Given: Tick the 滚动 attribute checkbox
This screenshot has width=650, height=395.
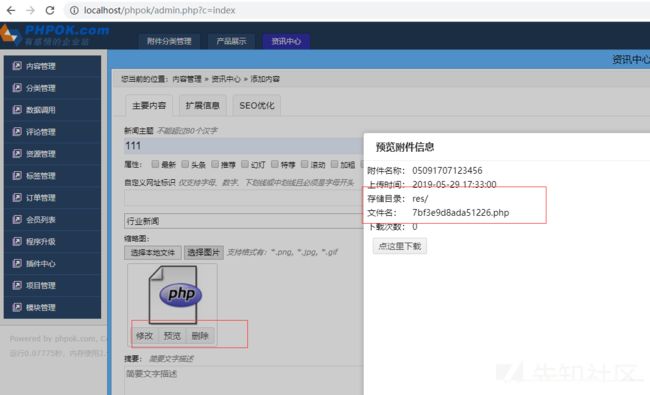Looking at the screenshot, I should tap(305, 164).
